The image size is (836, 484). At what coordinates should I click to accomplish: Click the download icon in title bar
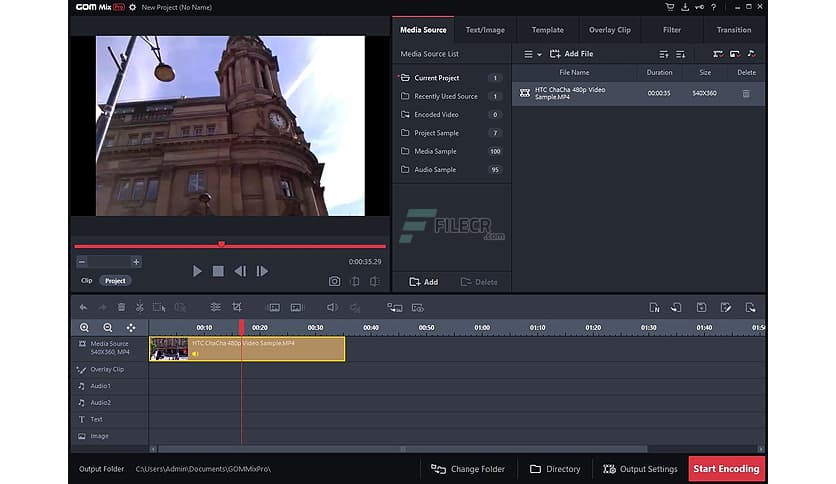(685, 7)
